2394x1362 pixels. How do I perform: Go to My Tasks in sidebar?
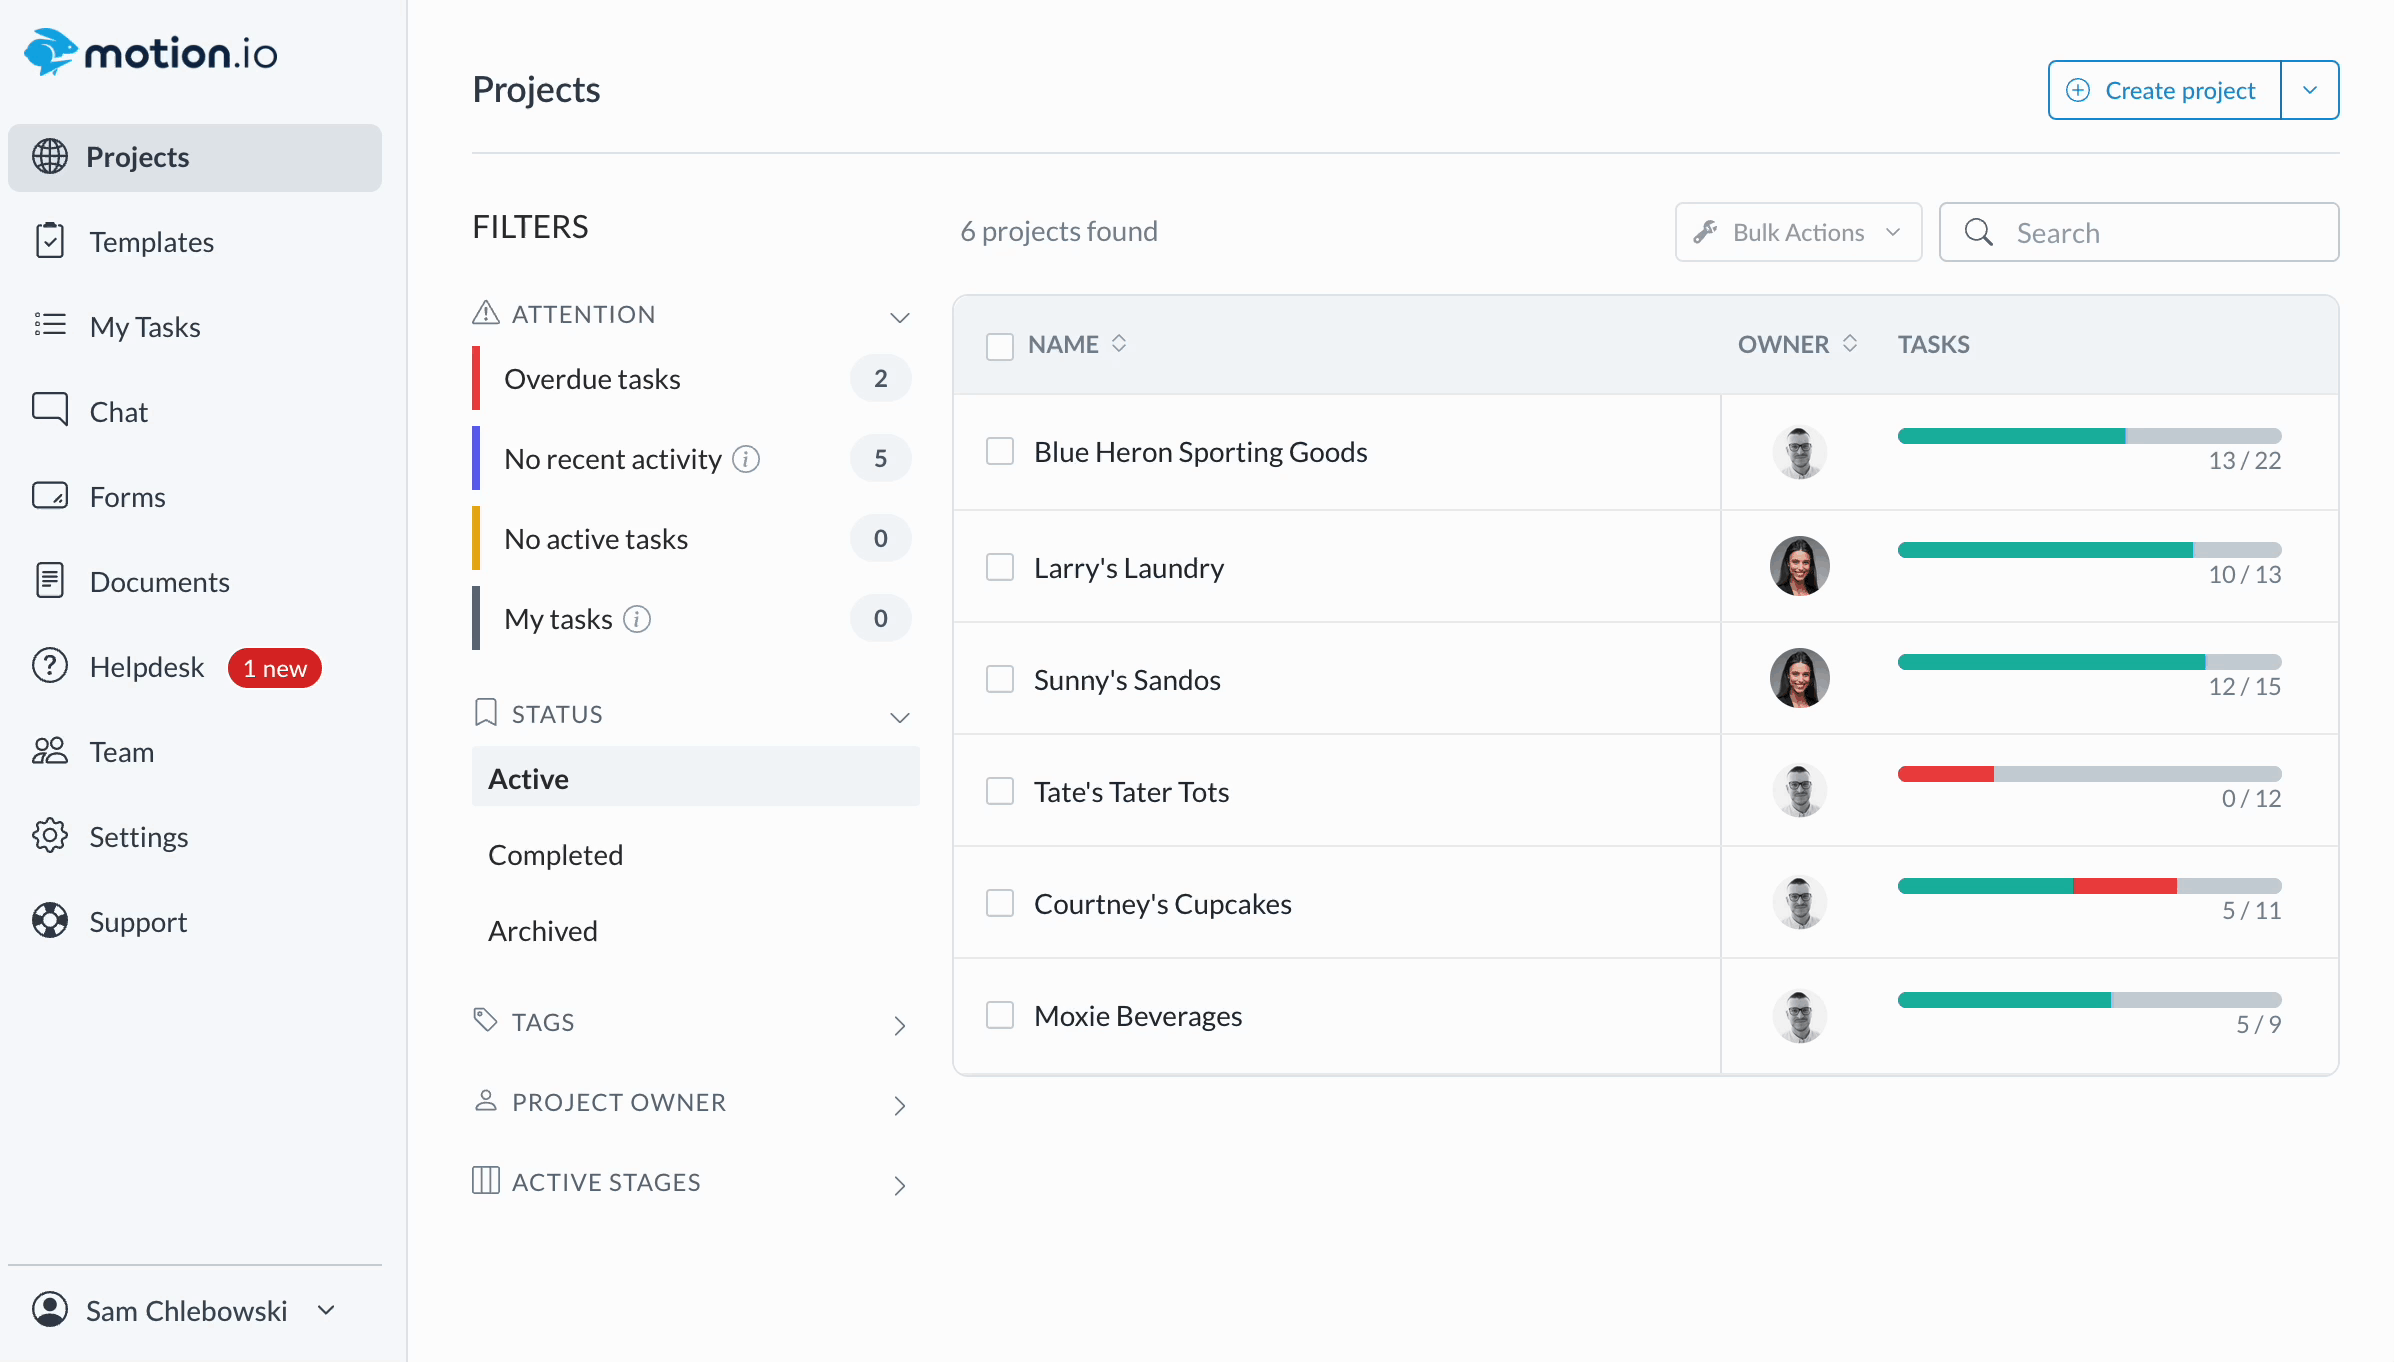pos(145,327)
